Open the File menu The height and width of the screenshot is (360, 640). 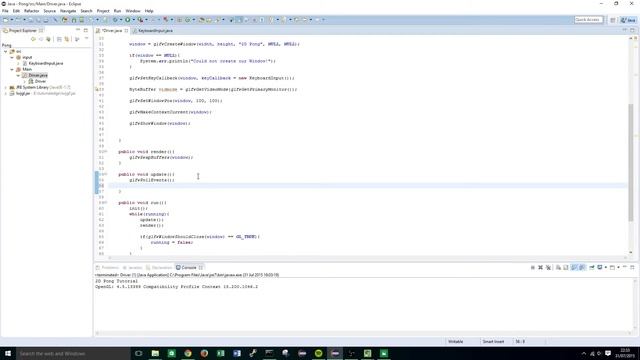(x=5, y=11)
